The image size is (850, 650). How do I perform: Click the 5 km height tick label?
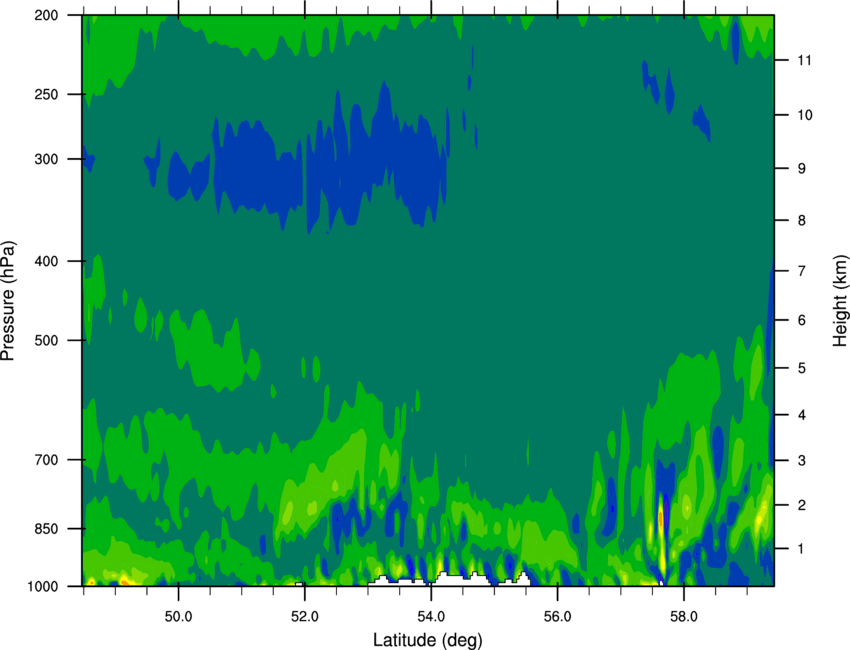[x=802, y=368]
